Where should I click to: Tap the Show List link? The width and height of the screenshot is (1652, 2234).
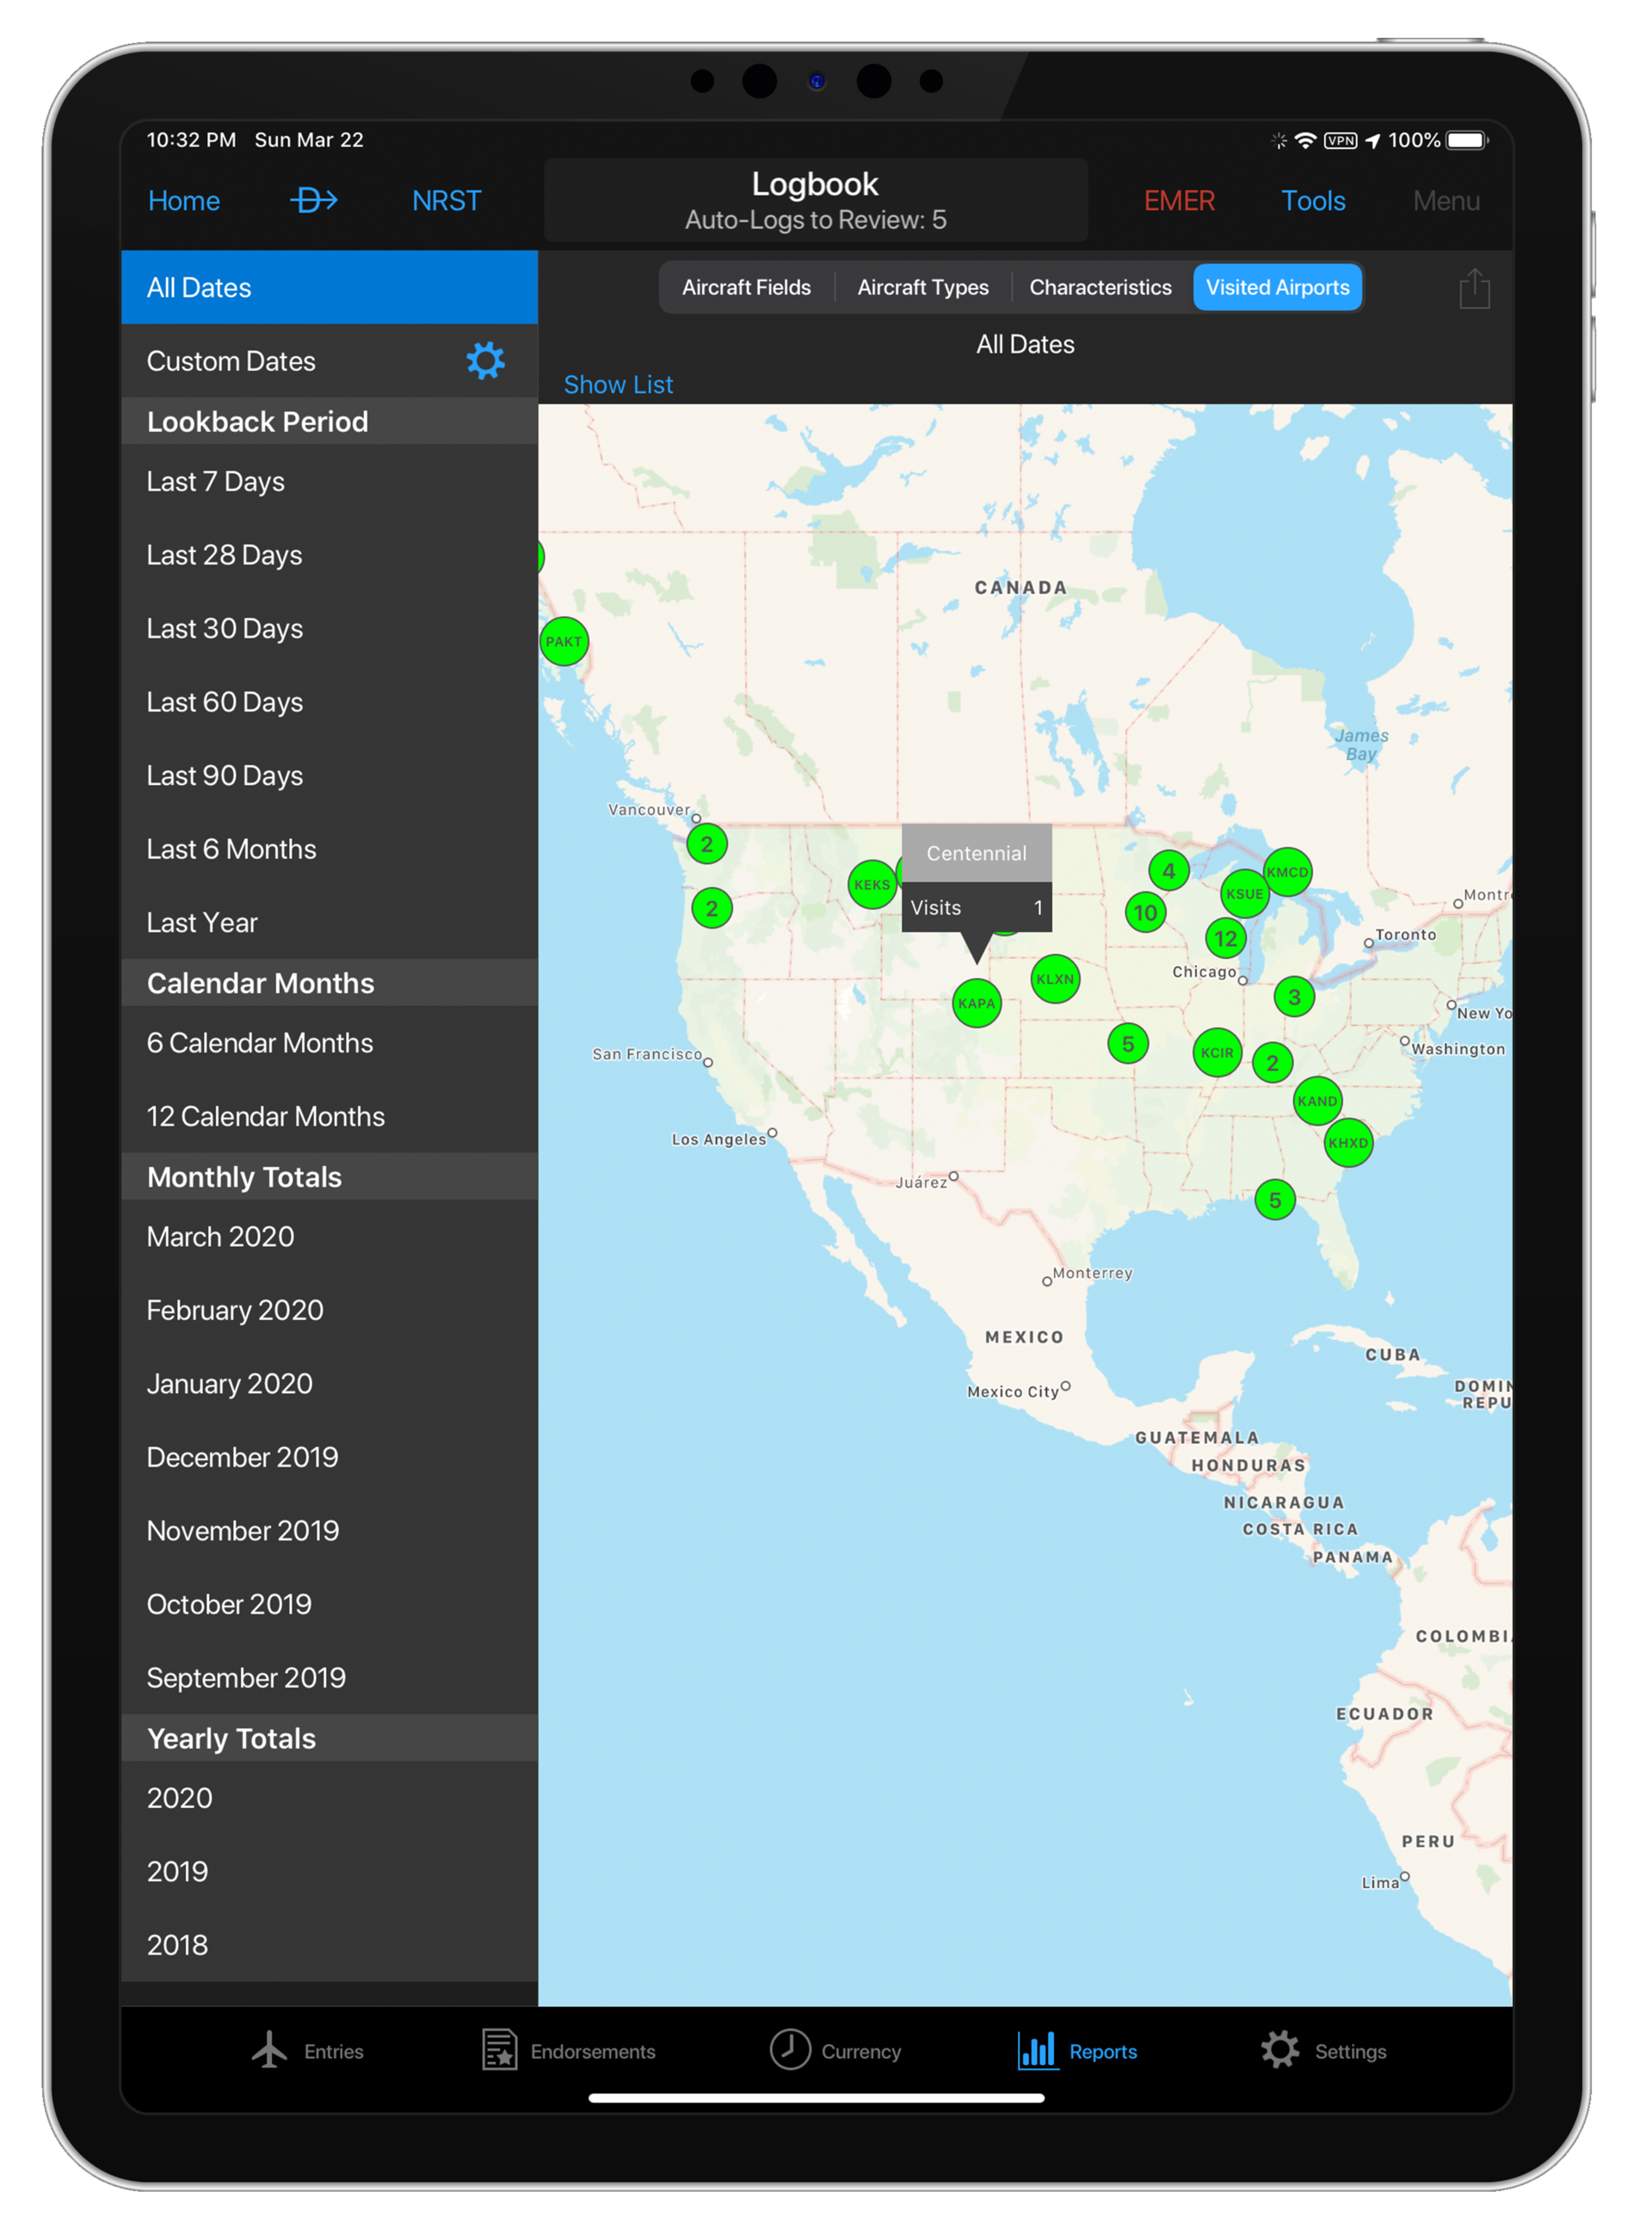coord(618,385)
